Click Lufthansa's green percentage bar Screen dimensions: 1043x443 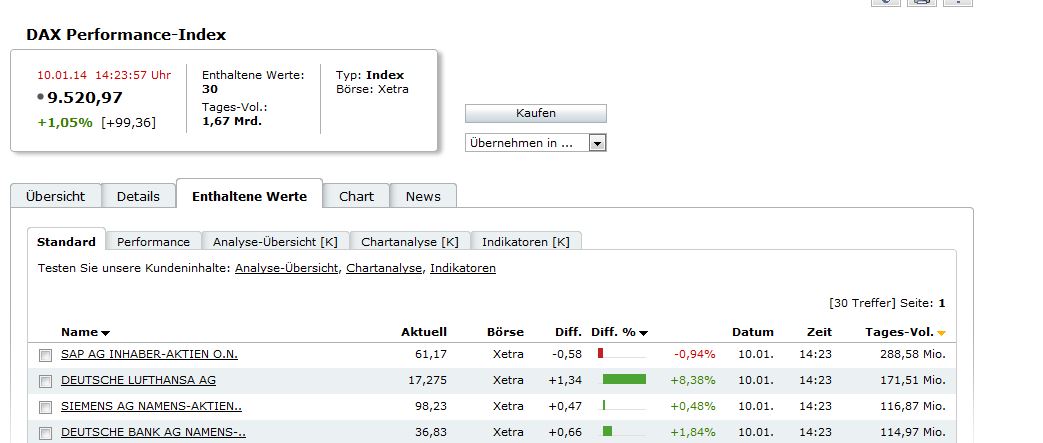tap(624, 379)
